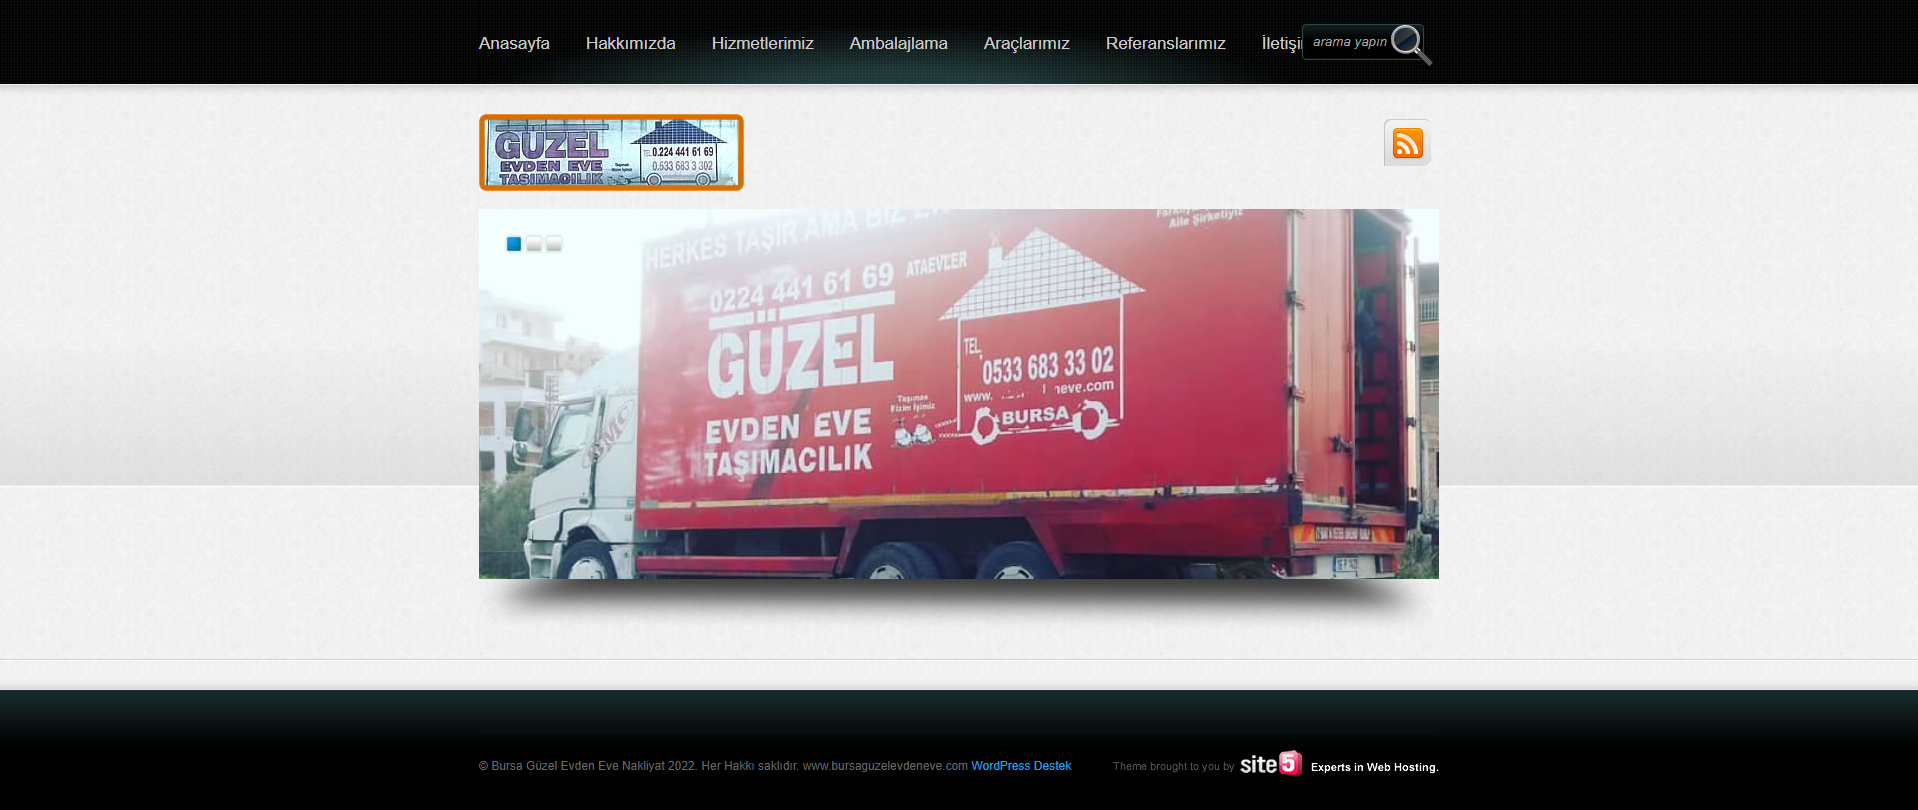Visit the Referanslarımız page
1918x810 pixels.
(x=1165, y=43)
